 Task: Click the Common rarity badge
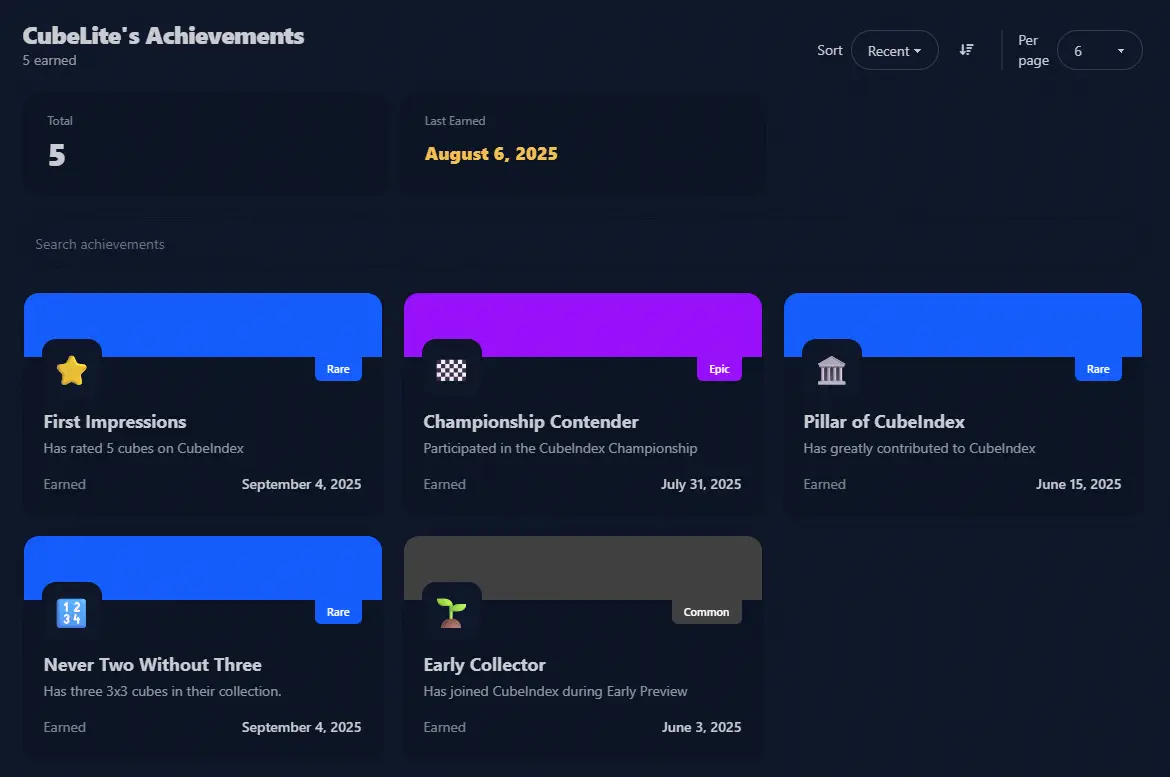click(x=706, y=612)
